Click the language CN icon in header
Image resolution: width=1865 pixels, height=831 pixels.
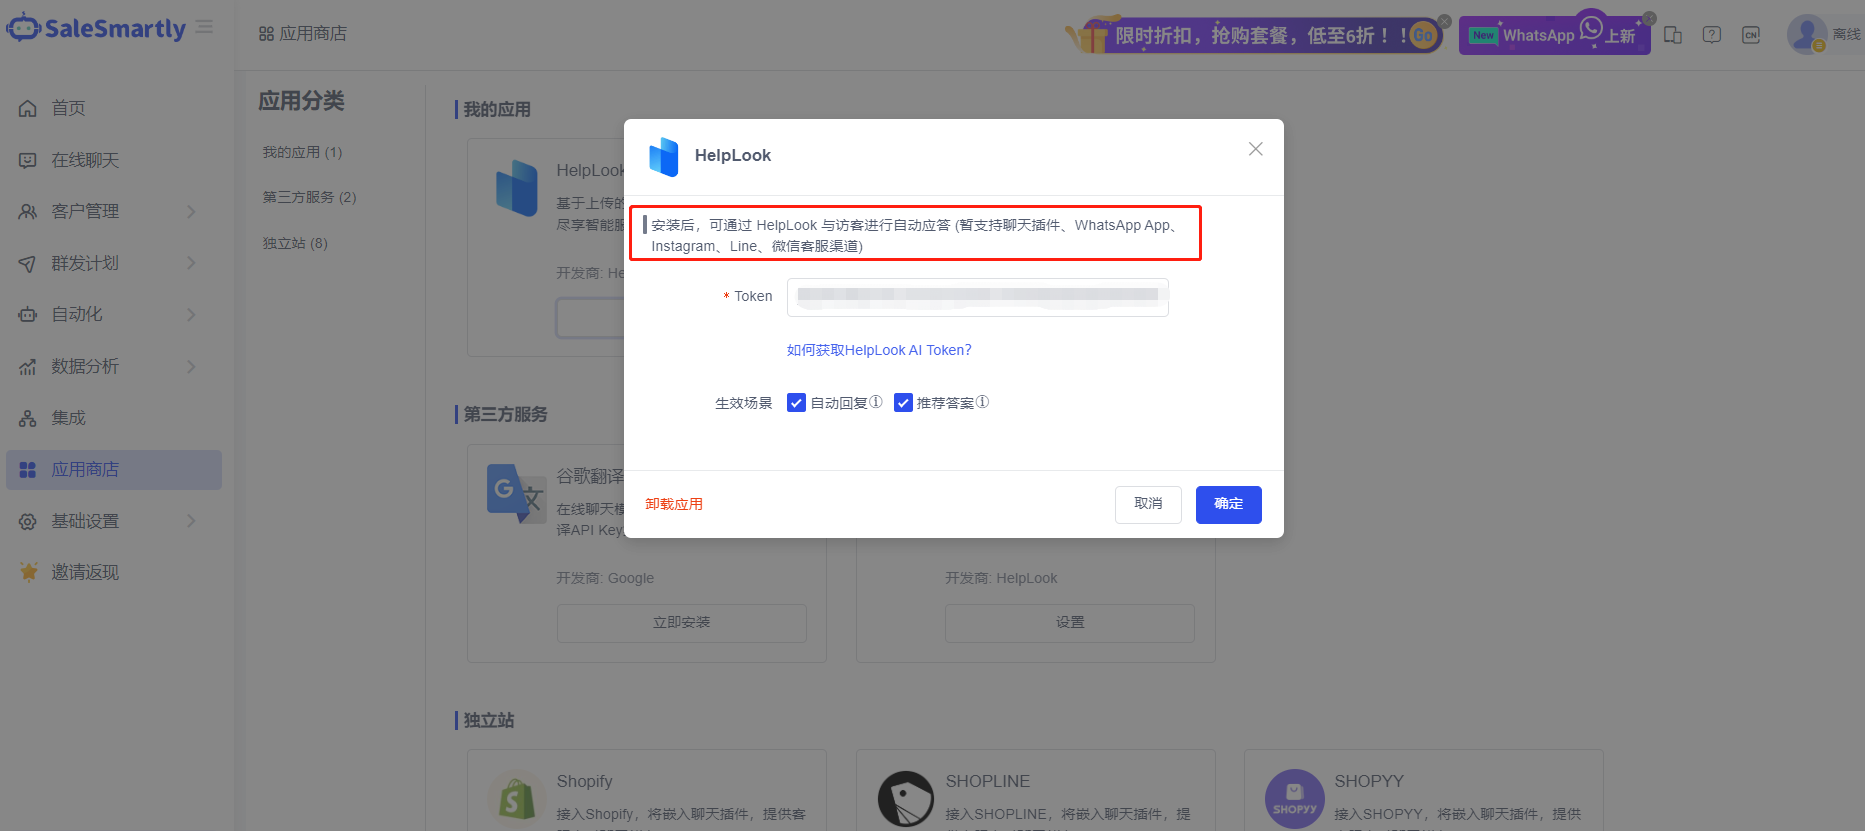[x=1751, y=35]
